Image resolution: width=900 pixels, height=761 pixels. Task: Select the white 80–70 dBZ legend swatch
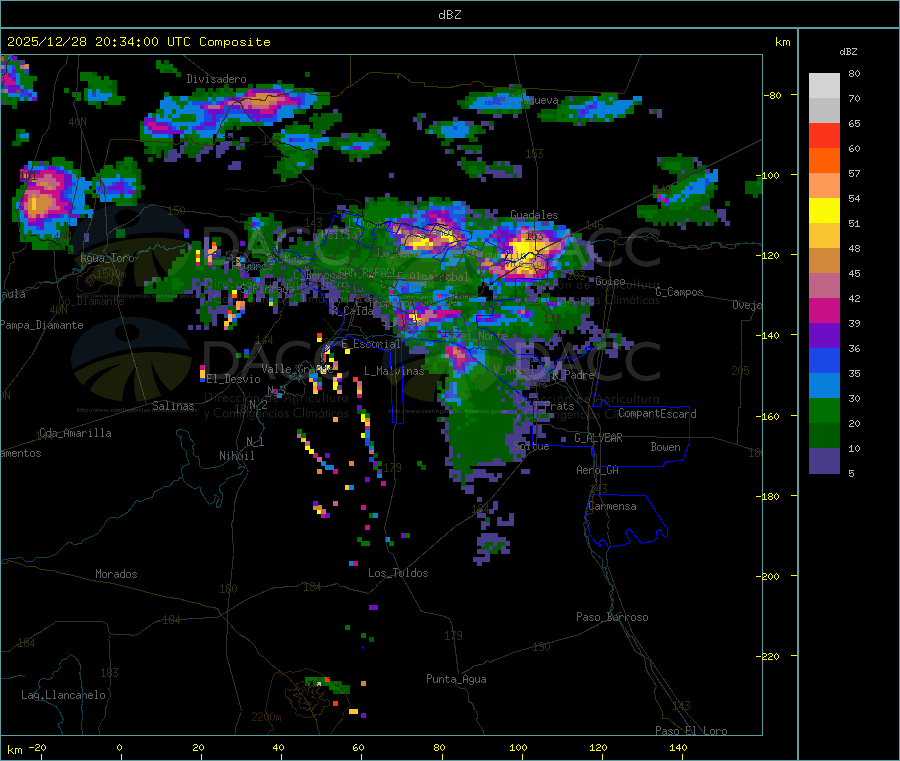[824, 86]
